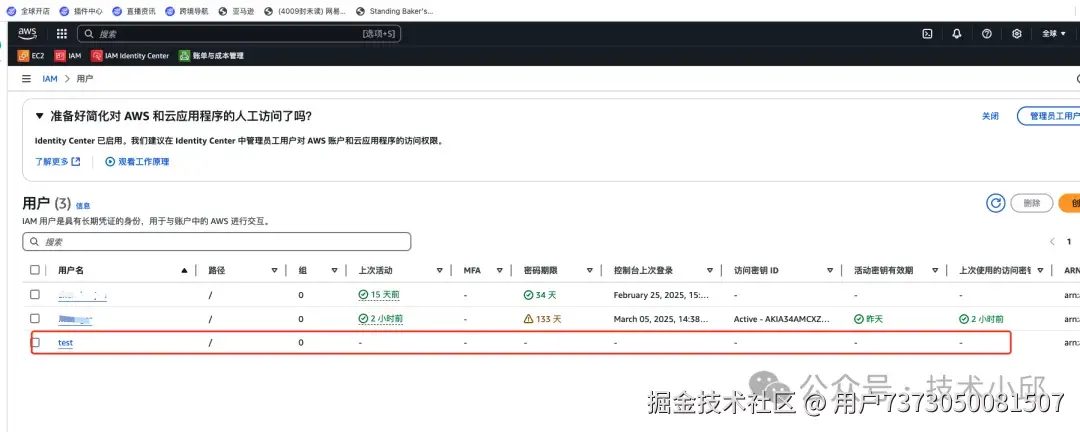
Task: Select March 05, 2025 login cell
Action: coord(661,319)
